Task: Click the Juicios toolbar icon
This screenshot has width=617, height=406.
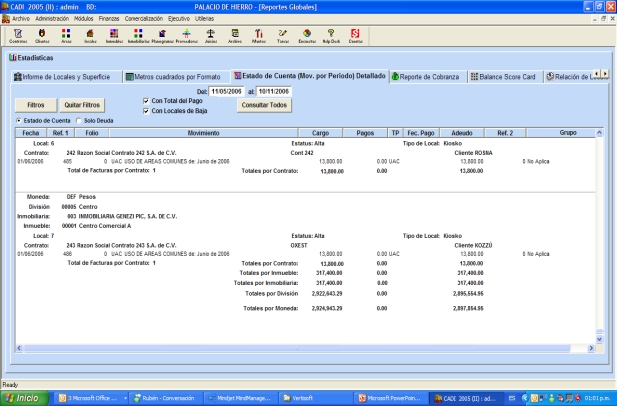Action: point(210,35)
